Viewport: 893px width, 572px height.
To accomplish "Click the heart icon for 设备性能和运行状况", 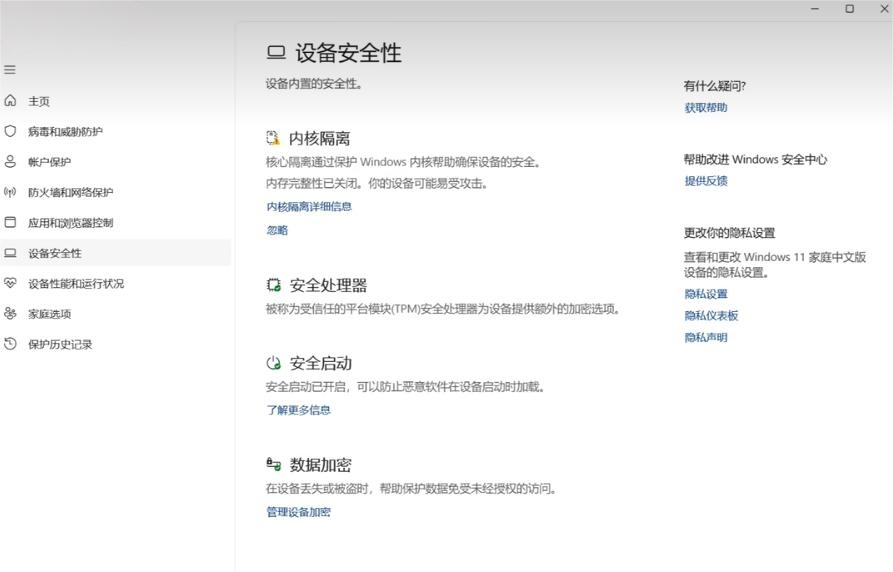I will (x=10, y=283).
